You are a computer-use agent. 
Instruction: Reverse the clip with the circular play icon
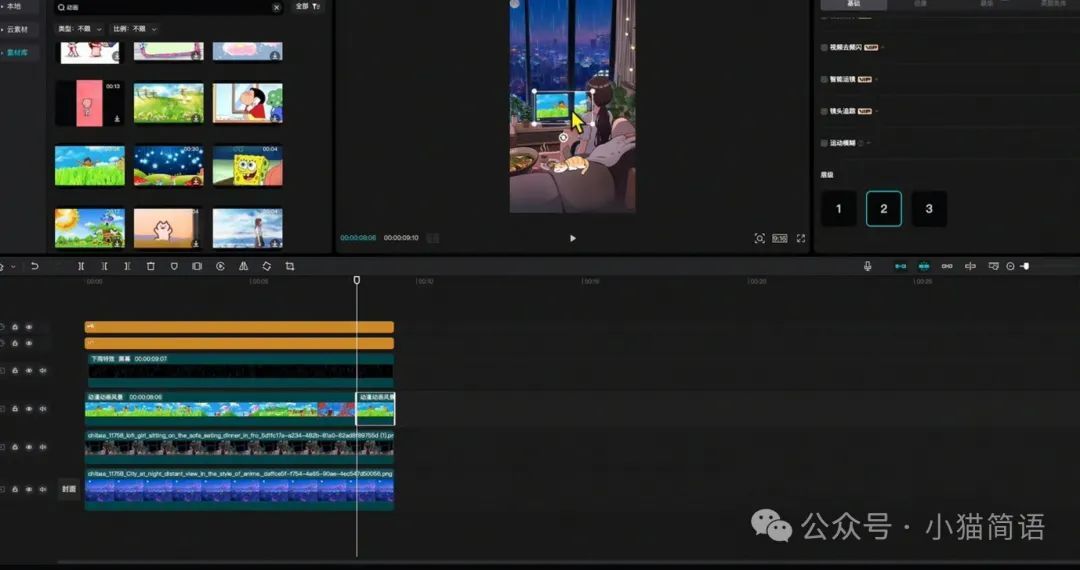click(x=220, y=266)
